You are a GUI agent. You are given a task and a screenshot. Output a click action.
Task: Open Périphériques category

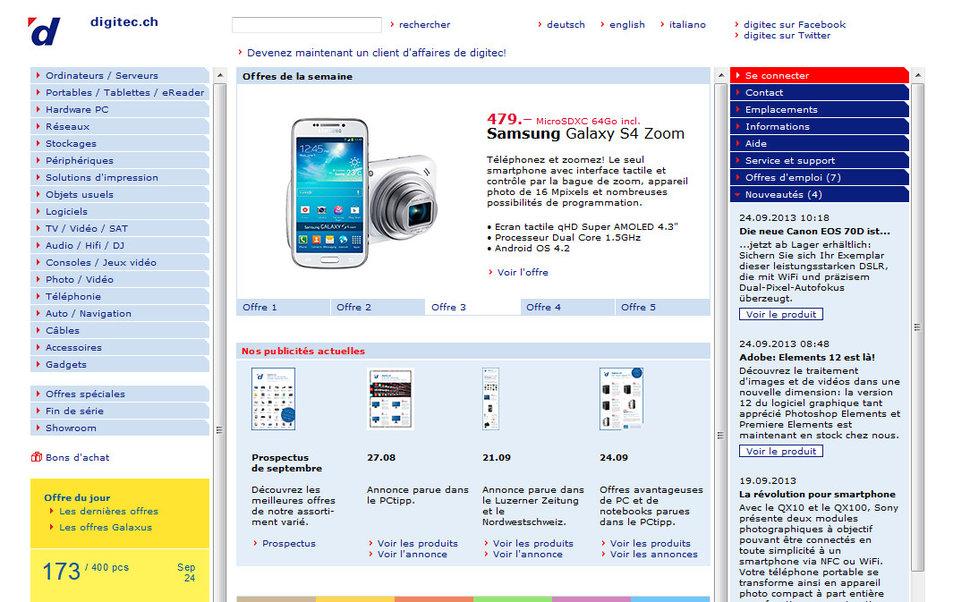119,160
